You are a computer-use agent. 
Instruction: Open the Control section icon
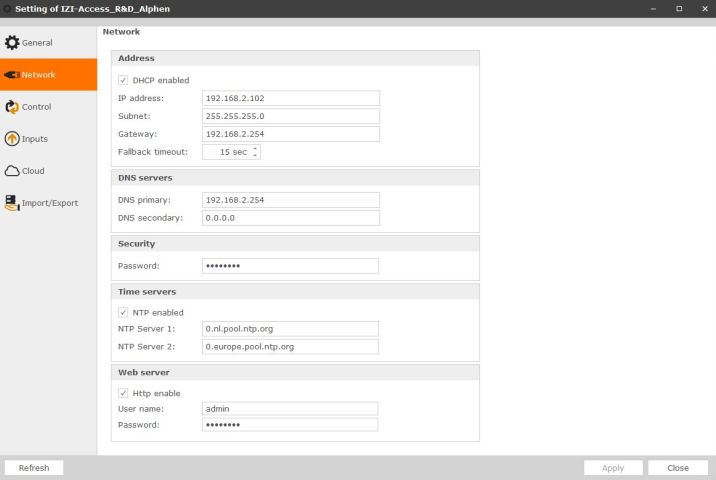click(12, 107)
